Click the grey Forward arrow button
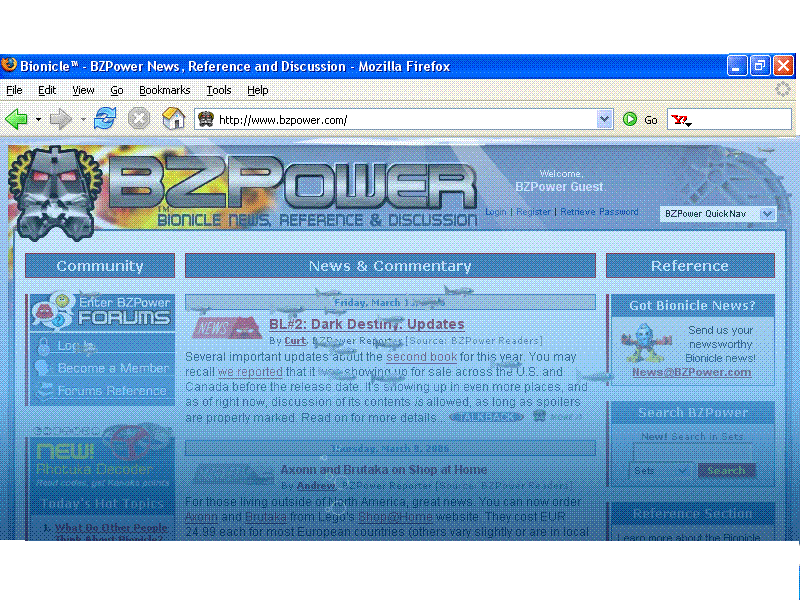This screenshot has height=600, width=800. (61, 120)
